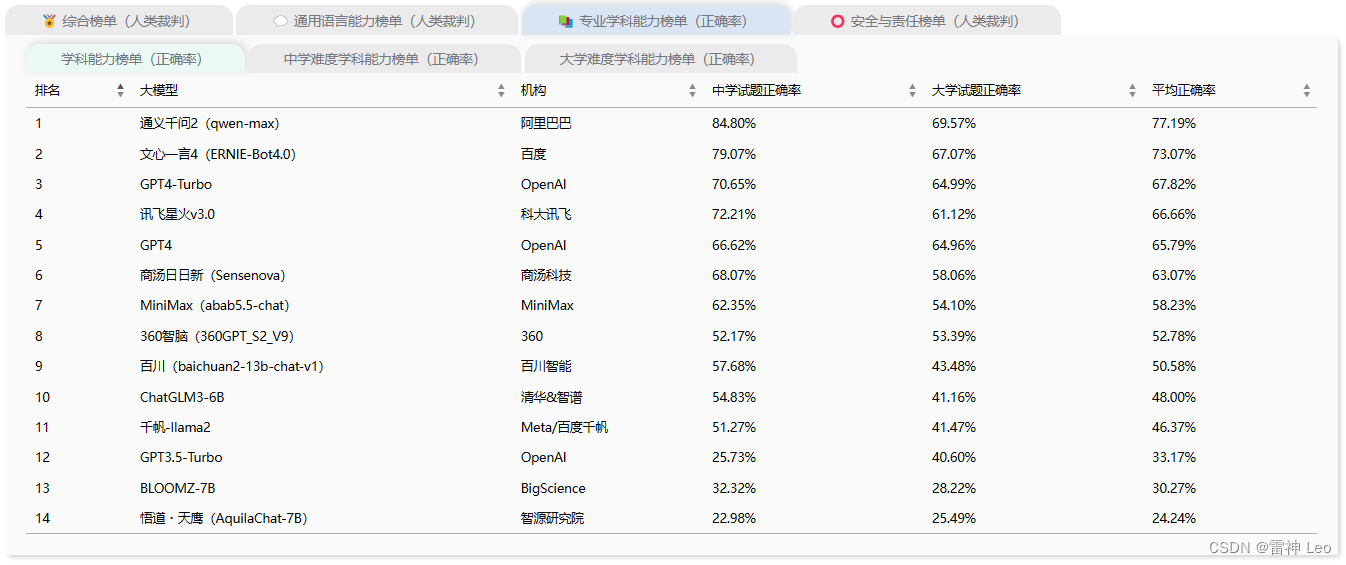
Task: Click MiniMax（abab5.5-chat）model name
Action: (x=215, y=305)
